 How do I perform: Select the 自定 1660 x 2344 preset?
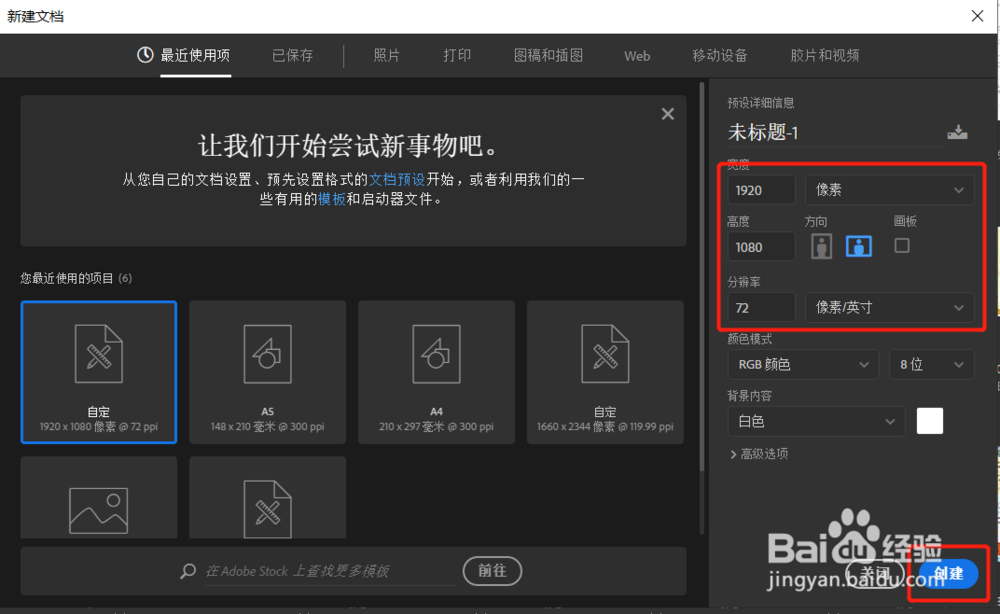[605, 372]
